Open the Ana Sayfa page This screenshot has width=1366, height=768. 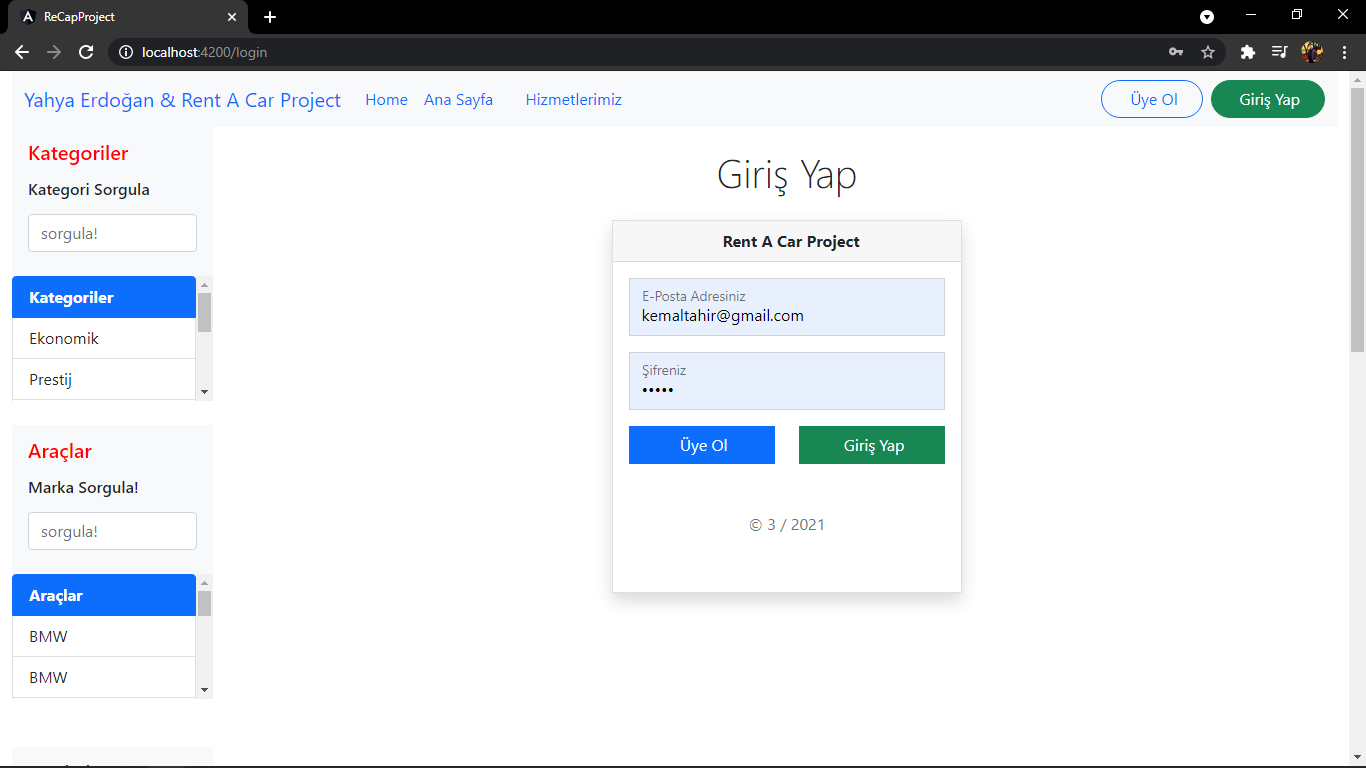[458, 99]
